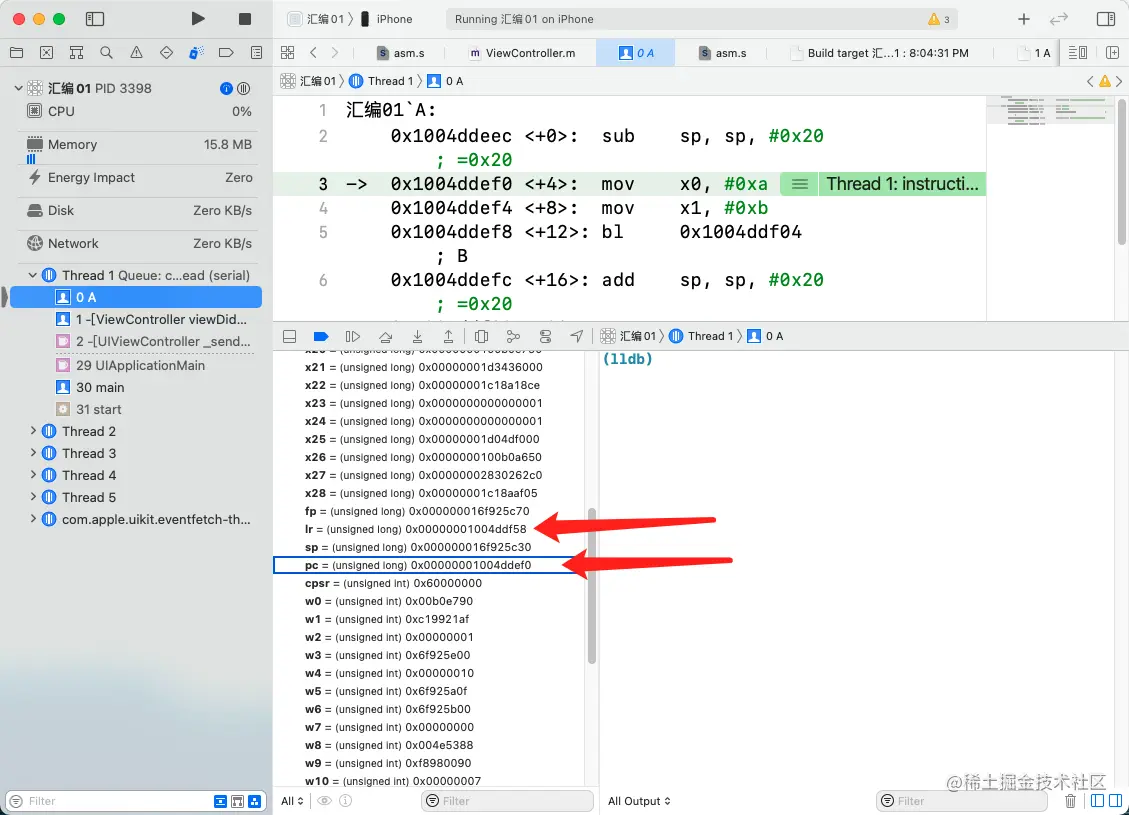This screenshot has height=815, width=1129.
Task: Continue program execution
Action: click(x=352, y=336)
